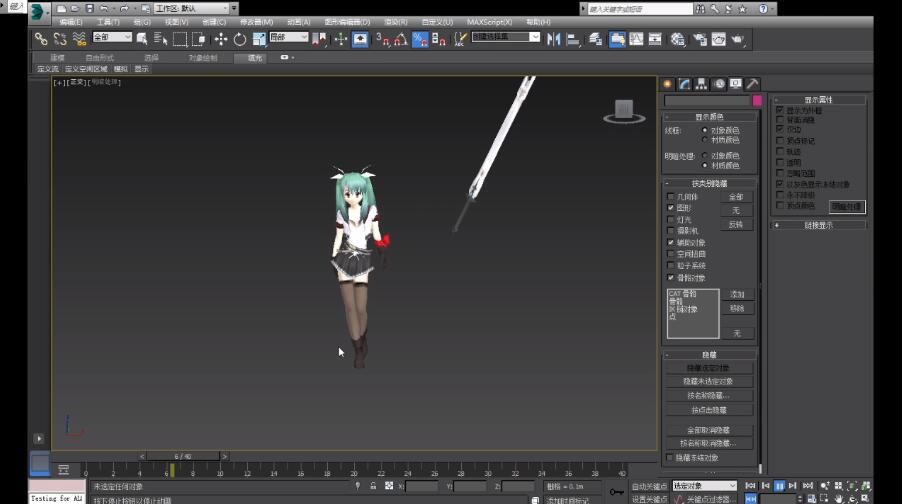Switch to the Modify command panel tab
Screen dimensions: 902x504
[684, 84]
